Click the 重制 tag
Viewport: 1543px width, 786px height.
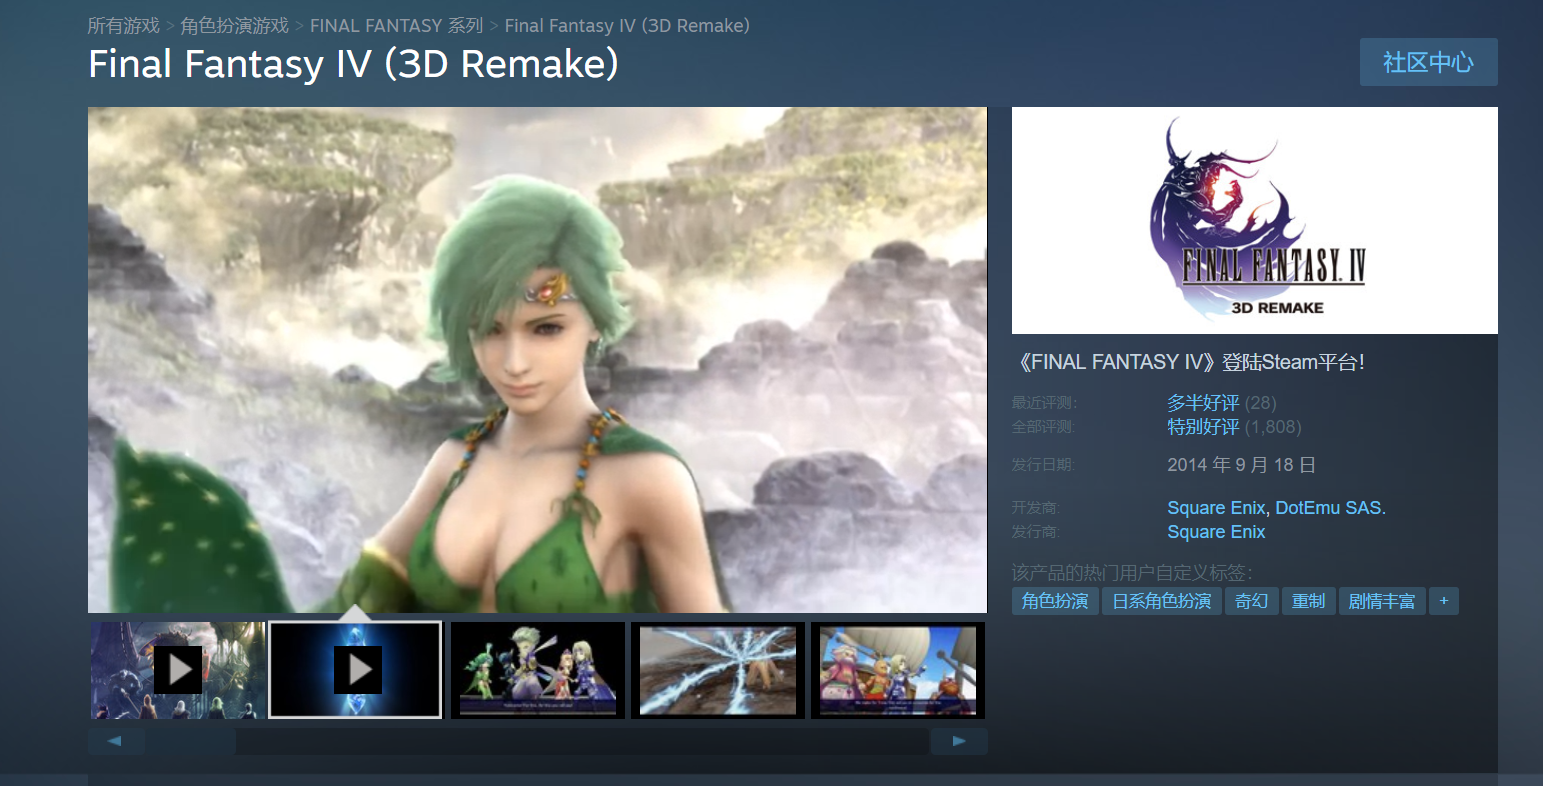[1308, 601]
